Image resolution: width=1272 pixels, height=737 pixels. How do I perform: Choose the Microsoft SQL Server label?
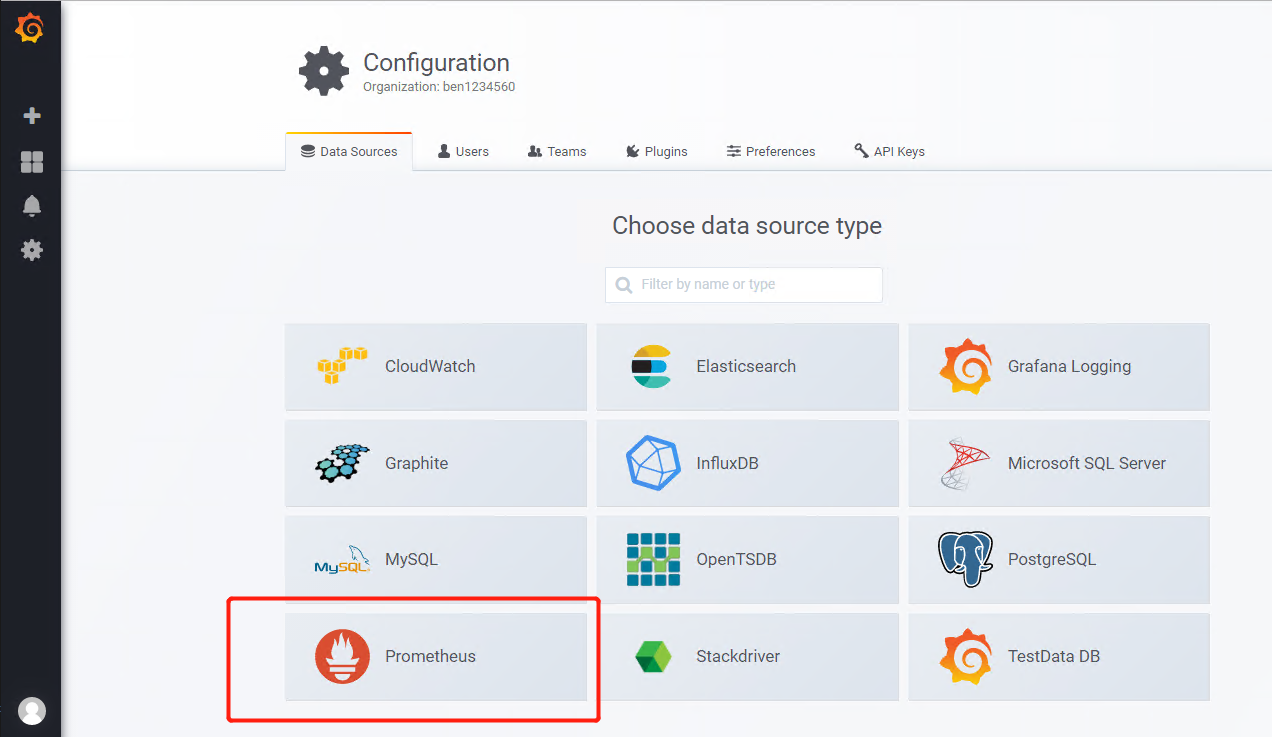tap(1087, 463)
